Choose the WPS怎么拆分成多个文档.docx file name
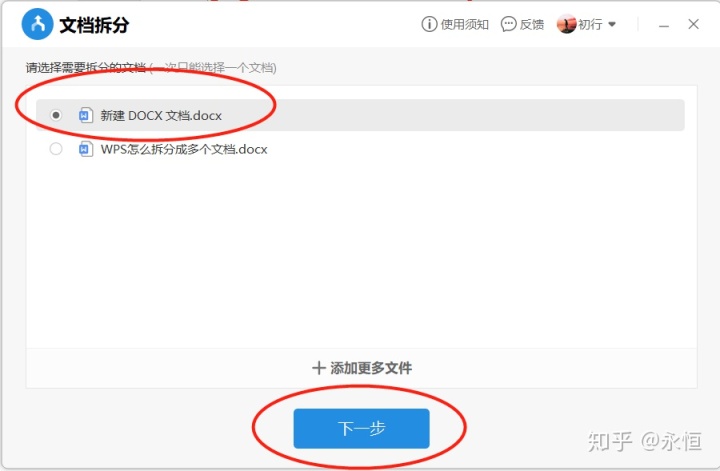720x471 pixels. pyautogui.click(x=184, y=149)
